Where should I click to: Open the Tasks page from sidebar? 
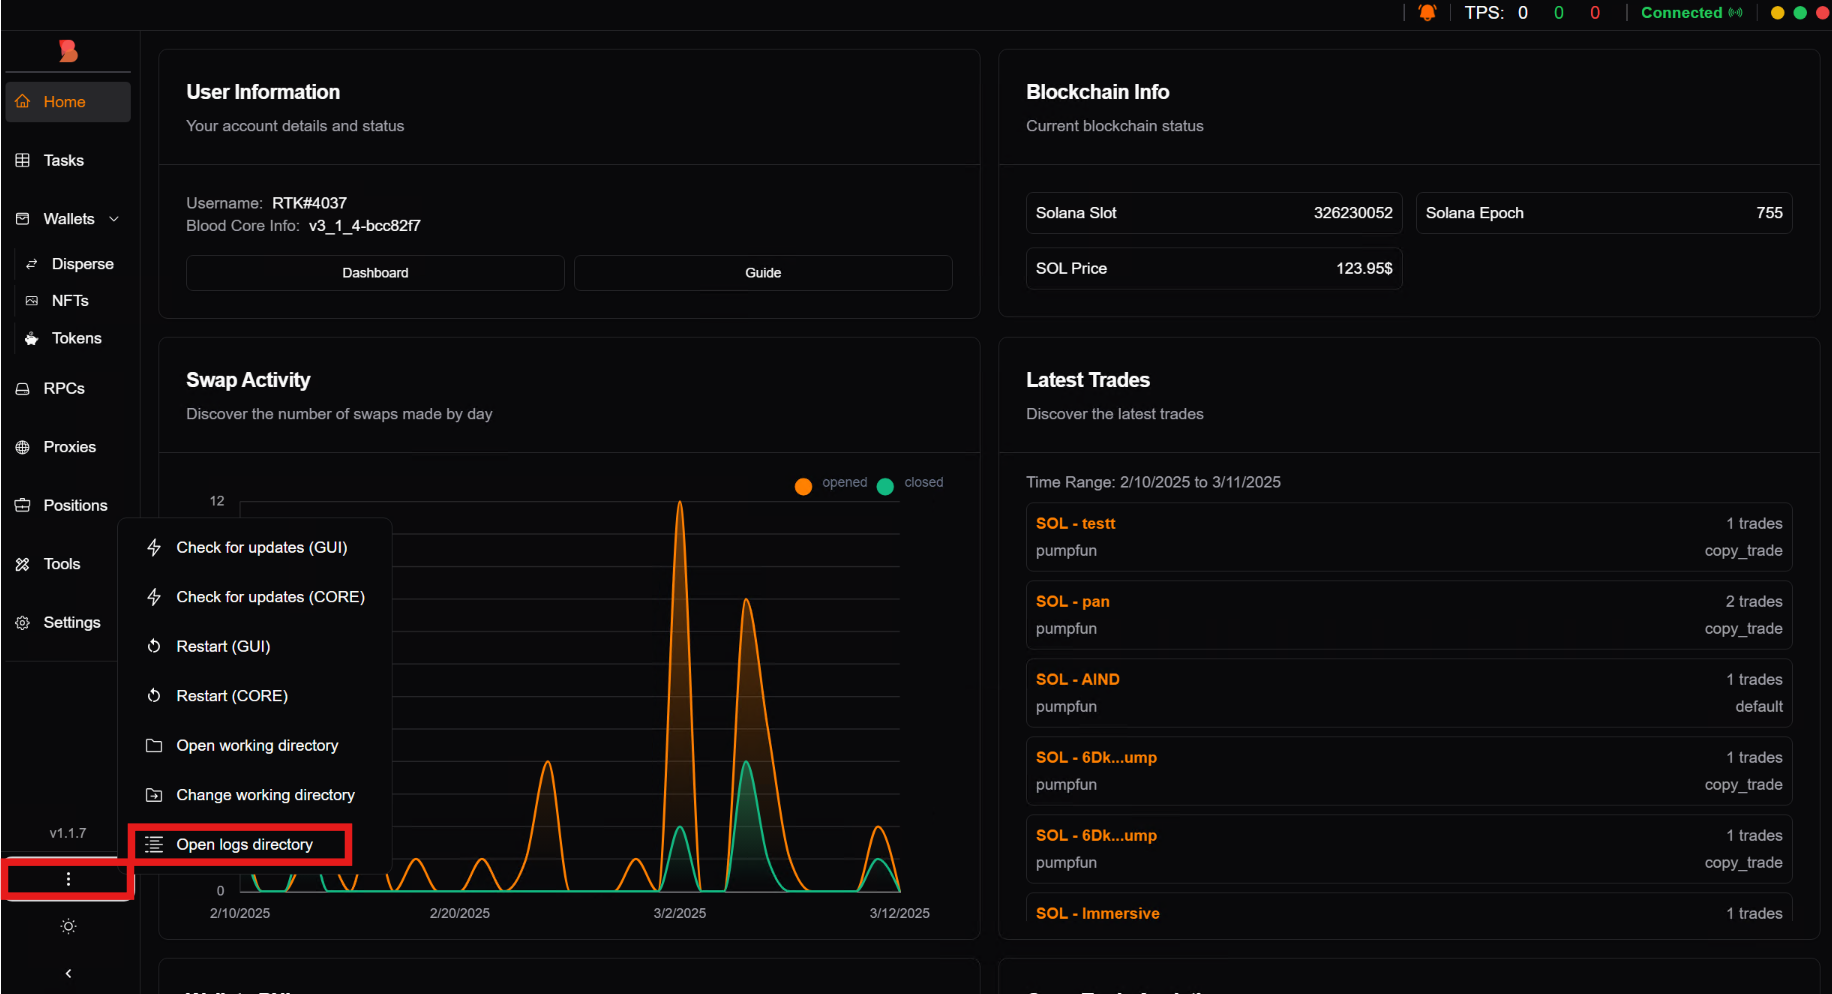[64, 160]
